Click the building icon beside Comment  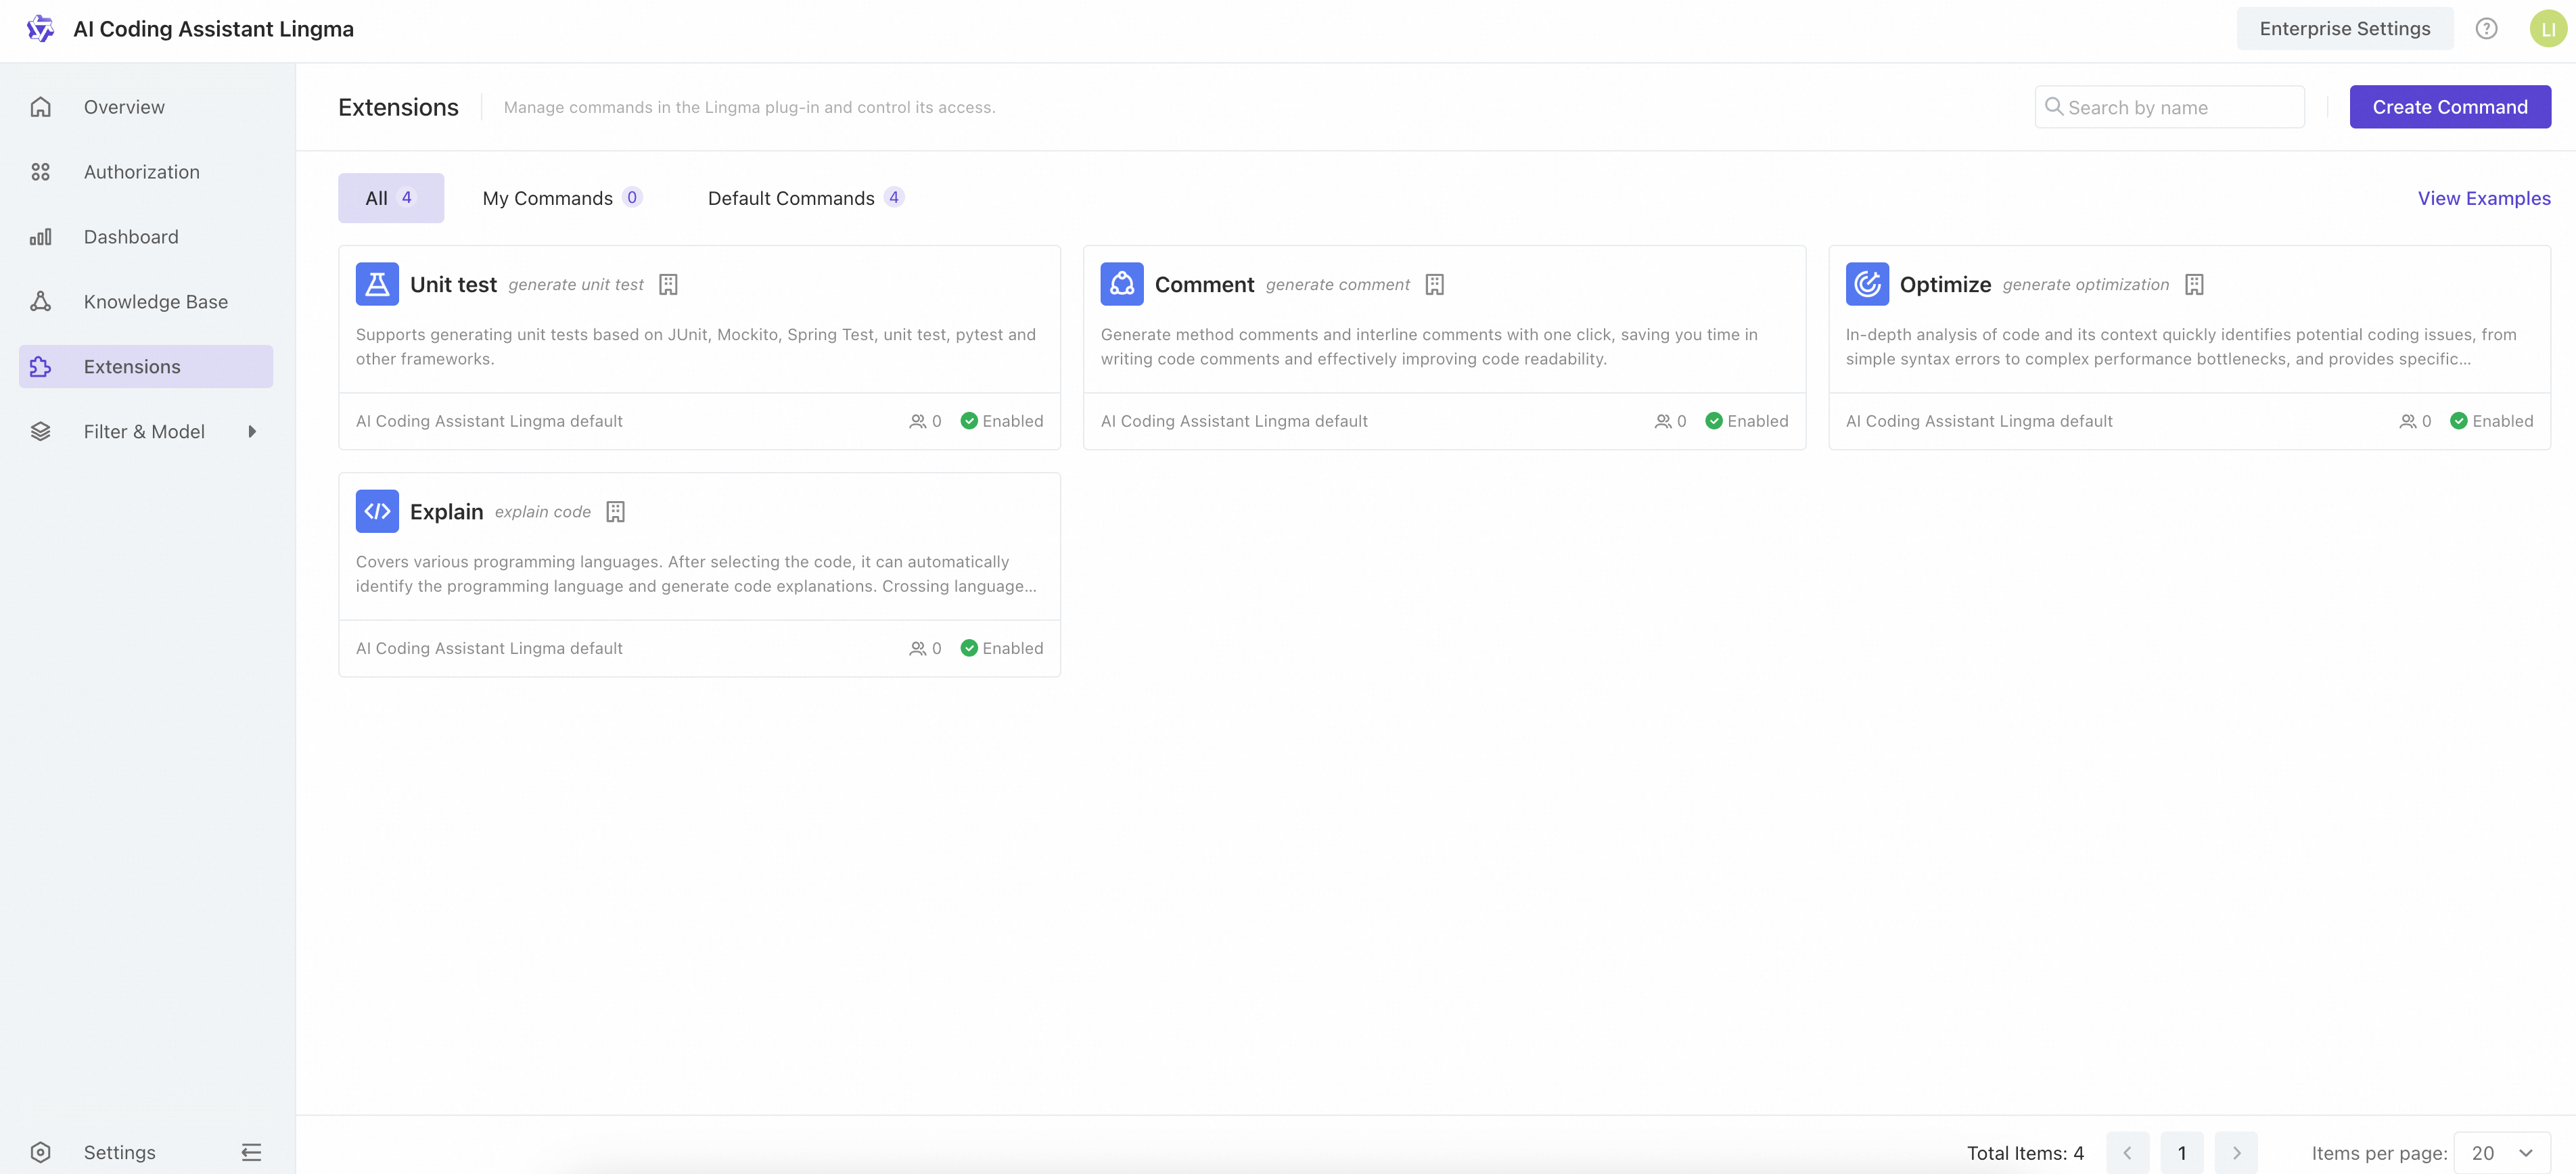click(1435, 285)
